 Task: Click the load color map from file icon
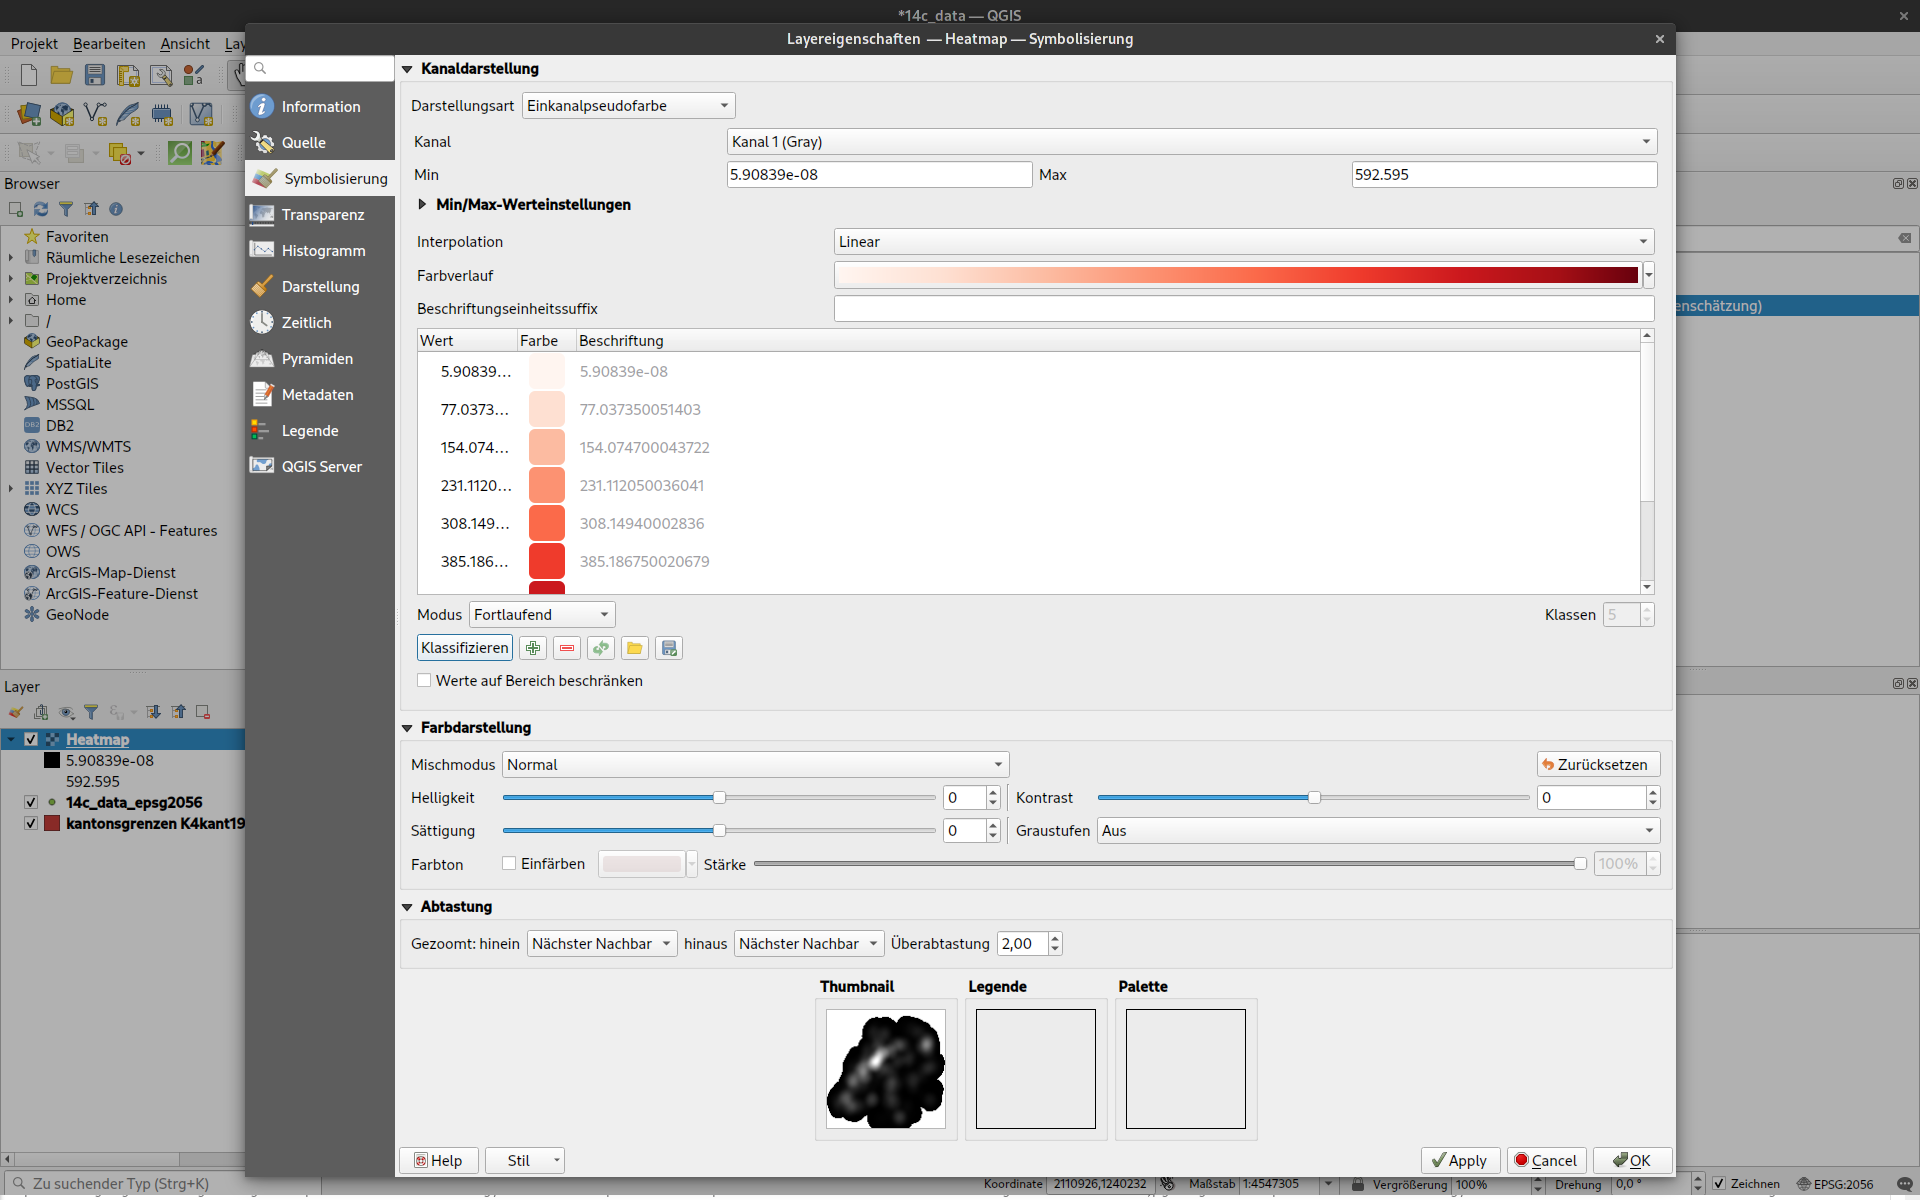pos(635,648)
